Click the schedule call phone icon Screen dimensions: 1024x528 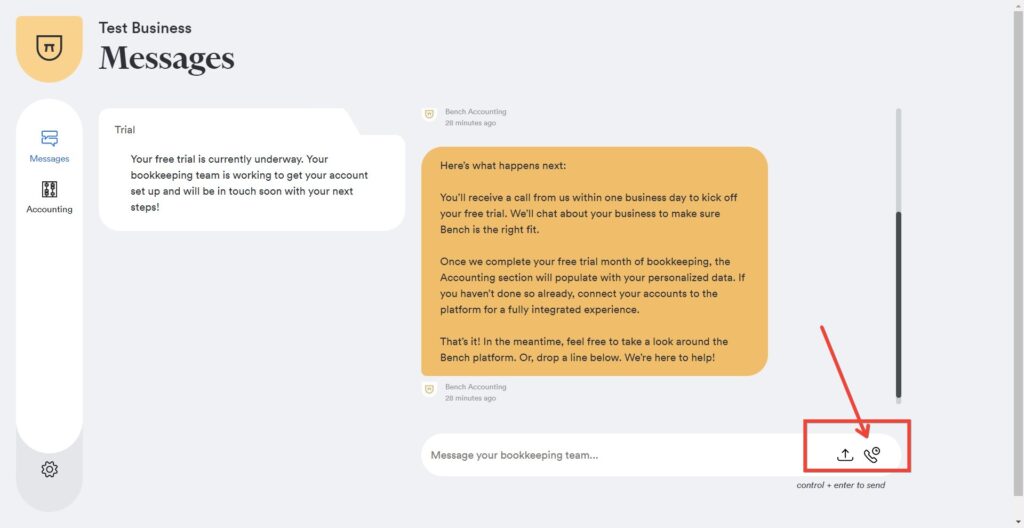872,455
